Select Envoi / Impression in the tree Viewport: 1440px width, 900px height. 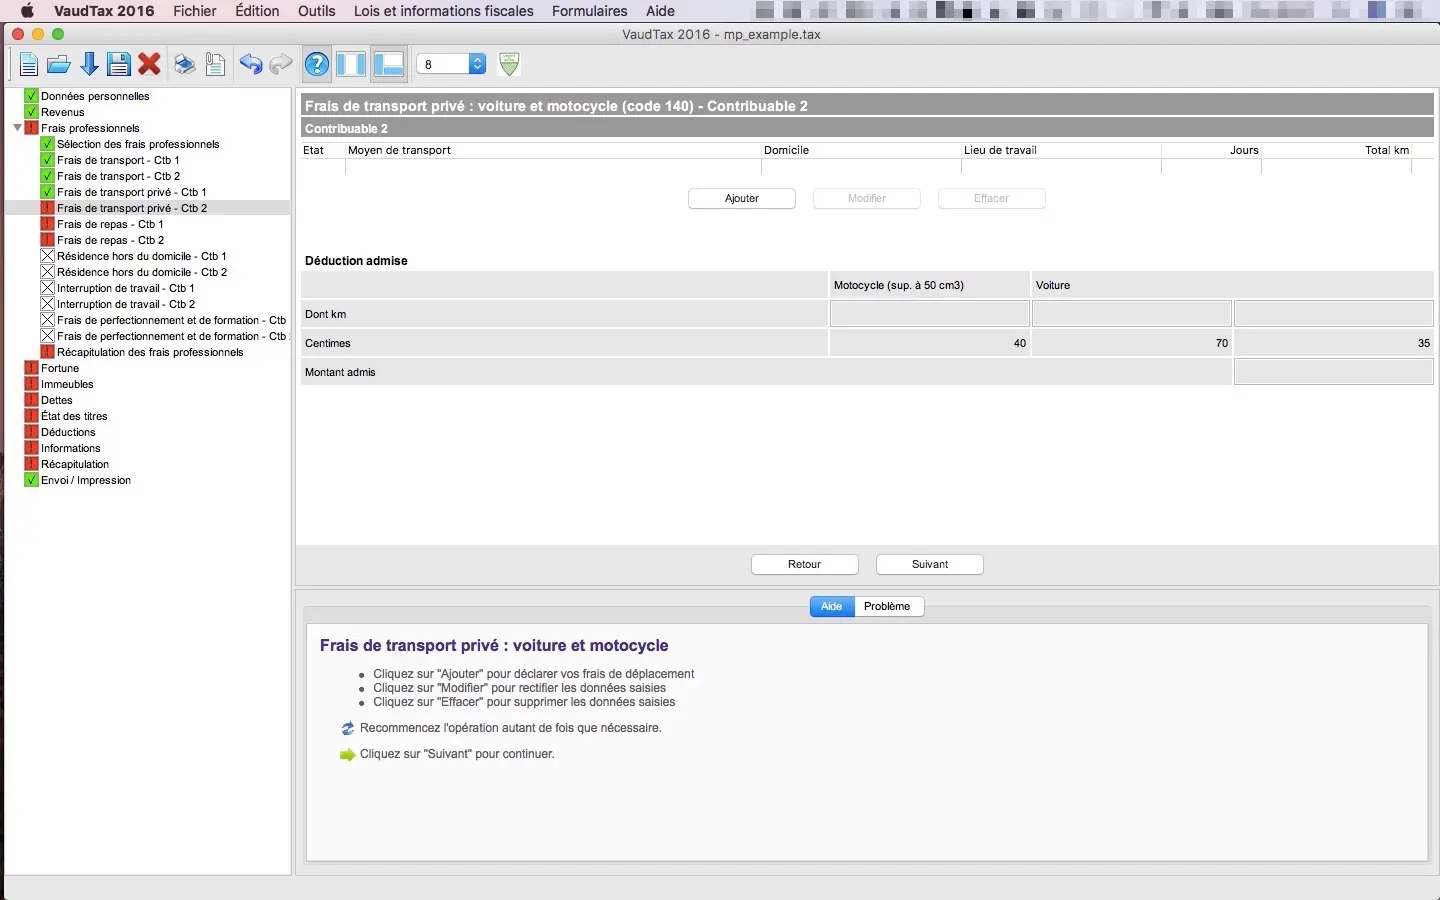[86, 480]
